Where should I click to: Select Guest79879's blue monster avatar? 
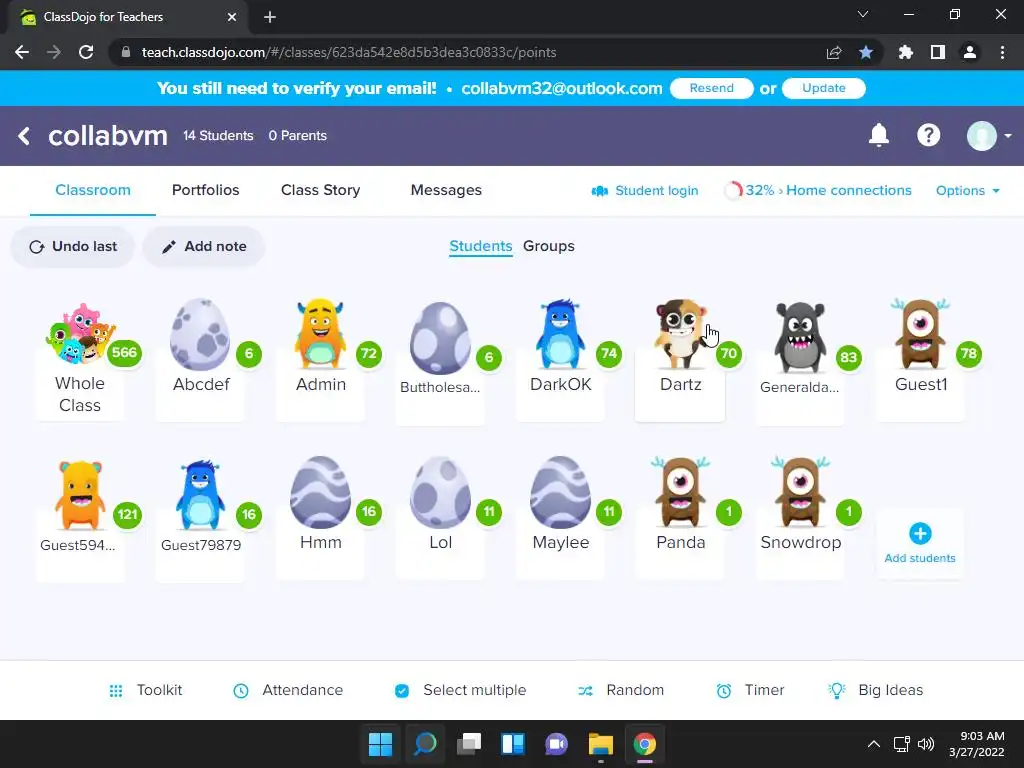click(200, 494)
